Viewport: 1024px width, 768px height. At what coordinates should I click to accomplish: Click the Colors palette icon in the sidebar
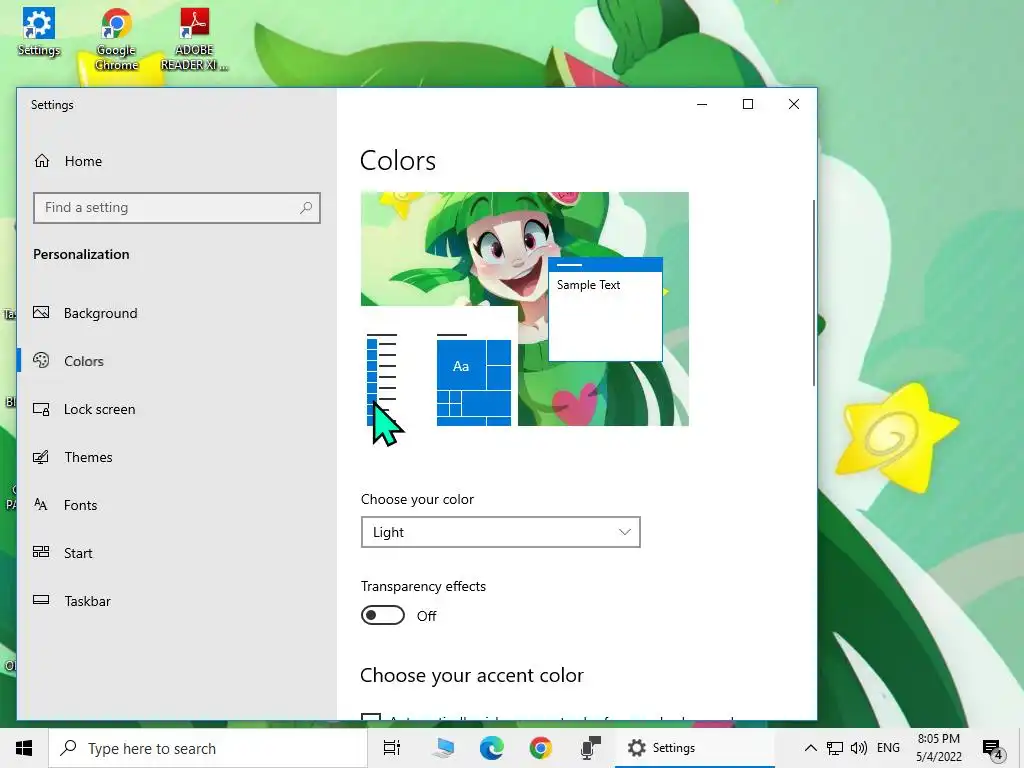[x=41, y=360]
